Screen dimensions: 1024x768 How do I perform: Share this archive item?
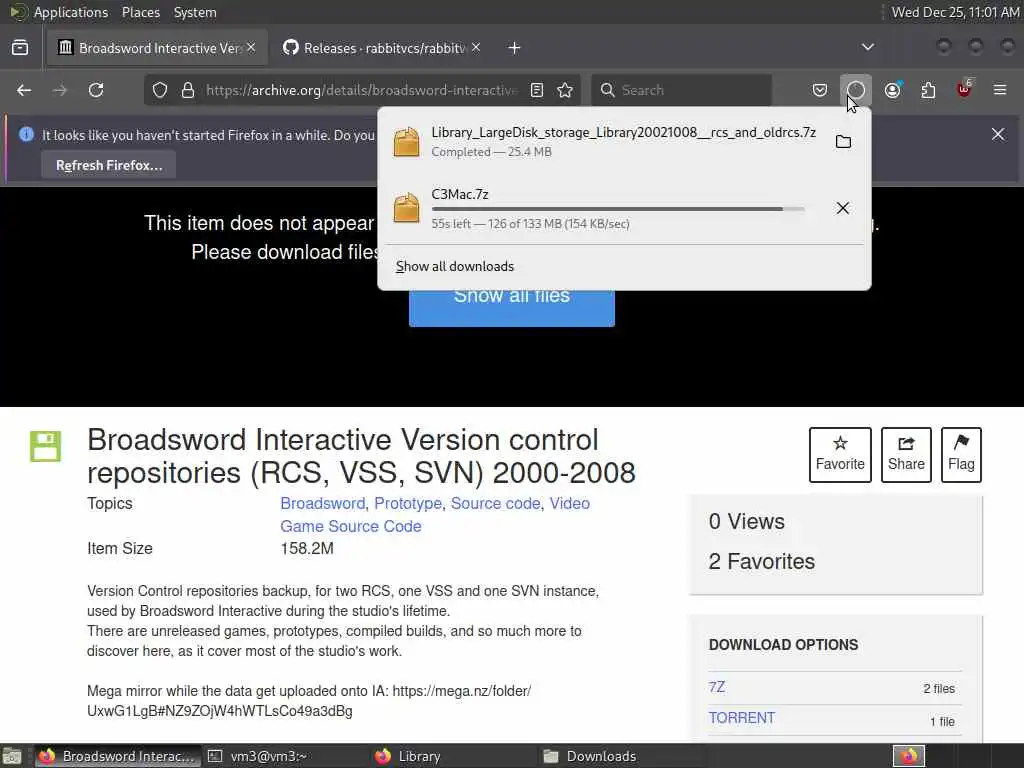(906, 455)
